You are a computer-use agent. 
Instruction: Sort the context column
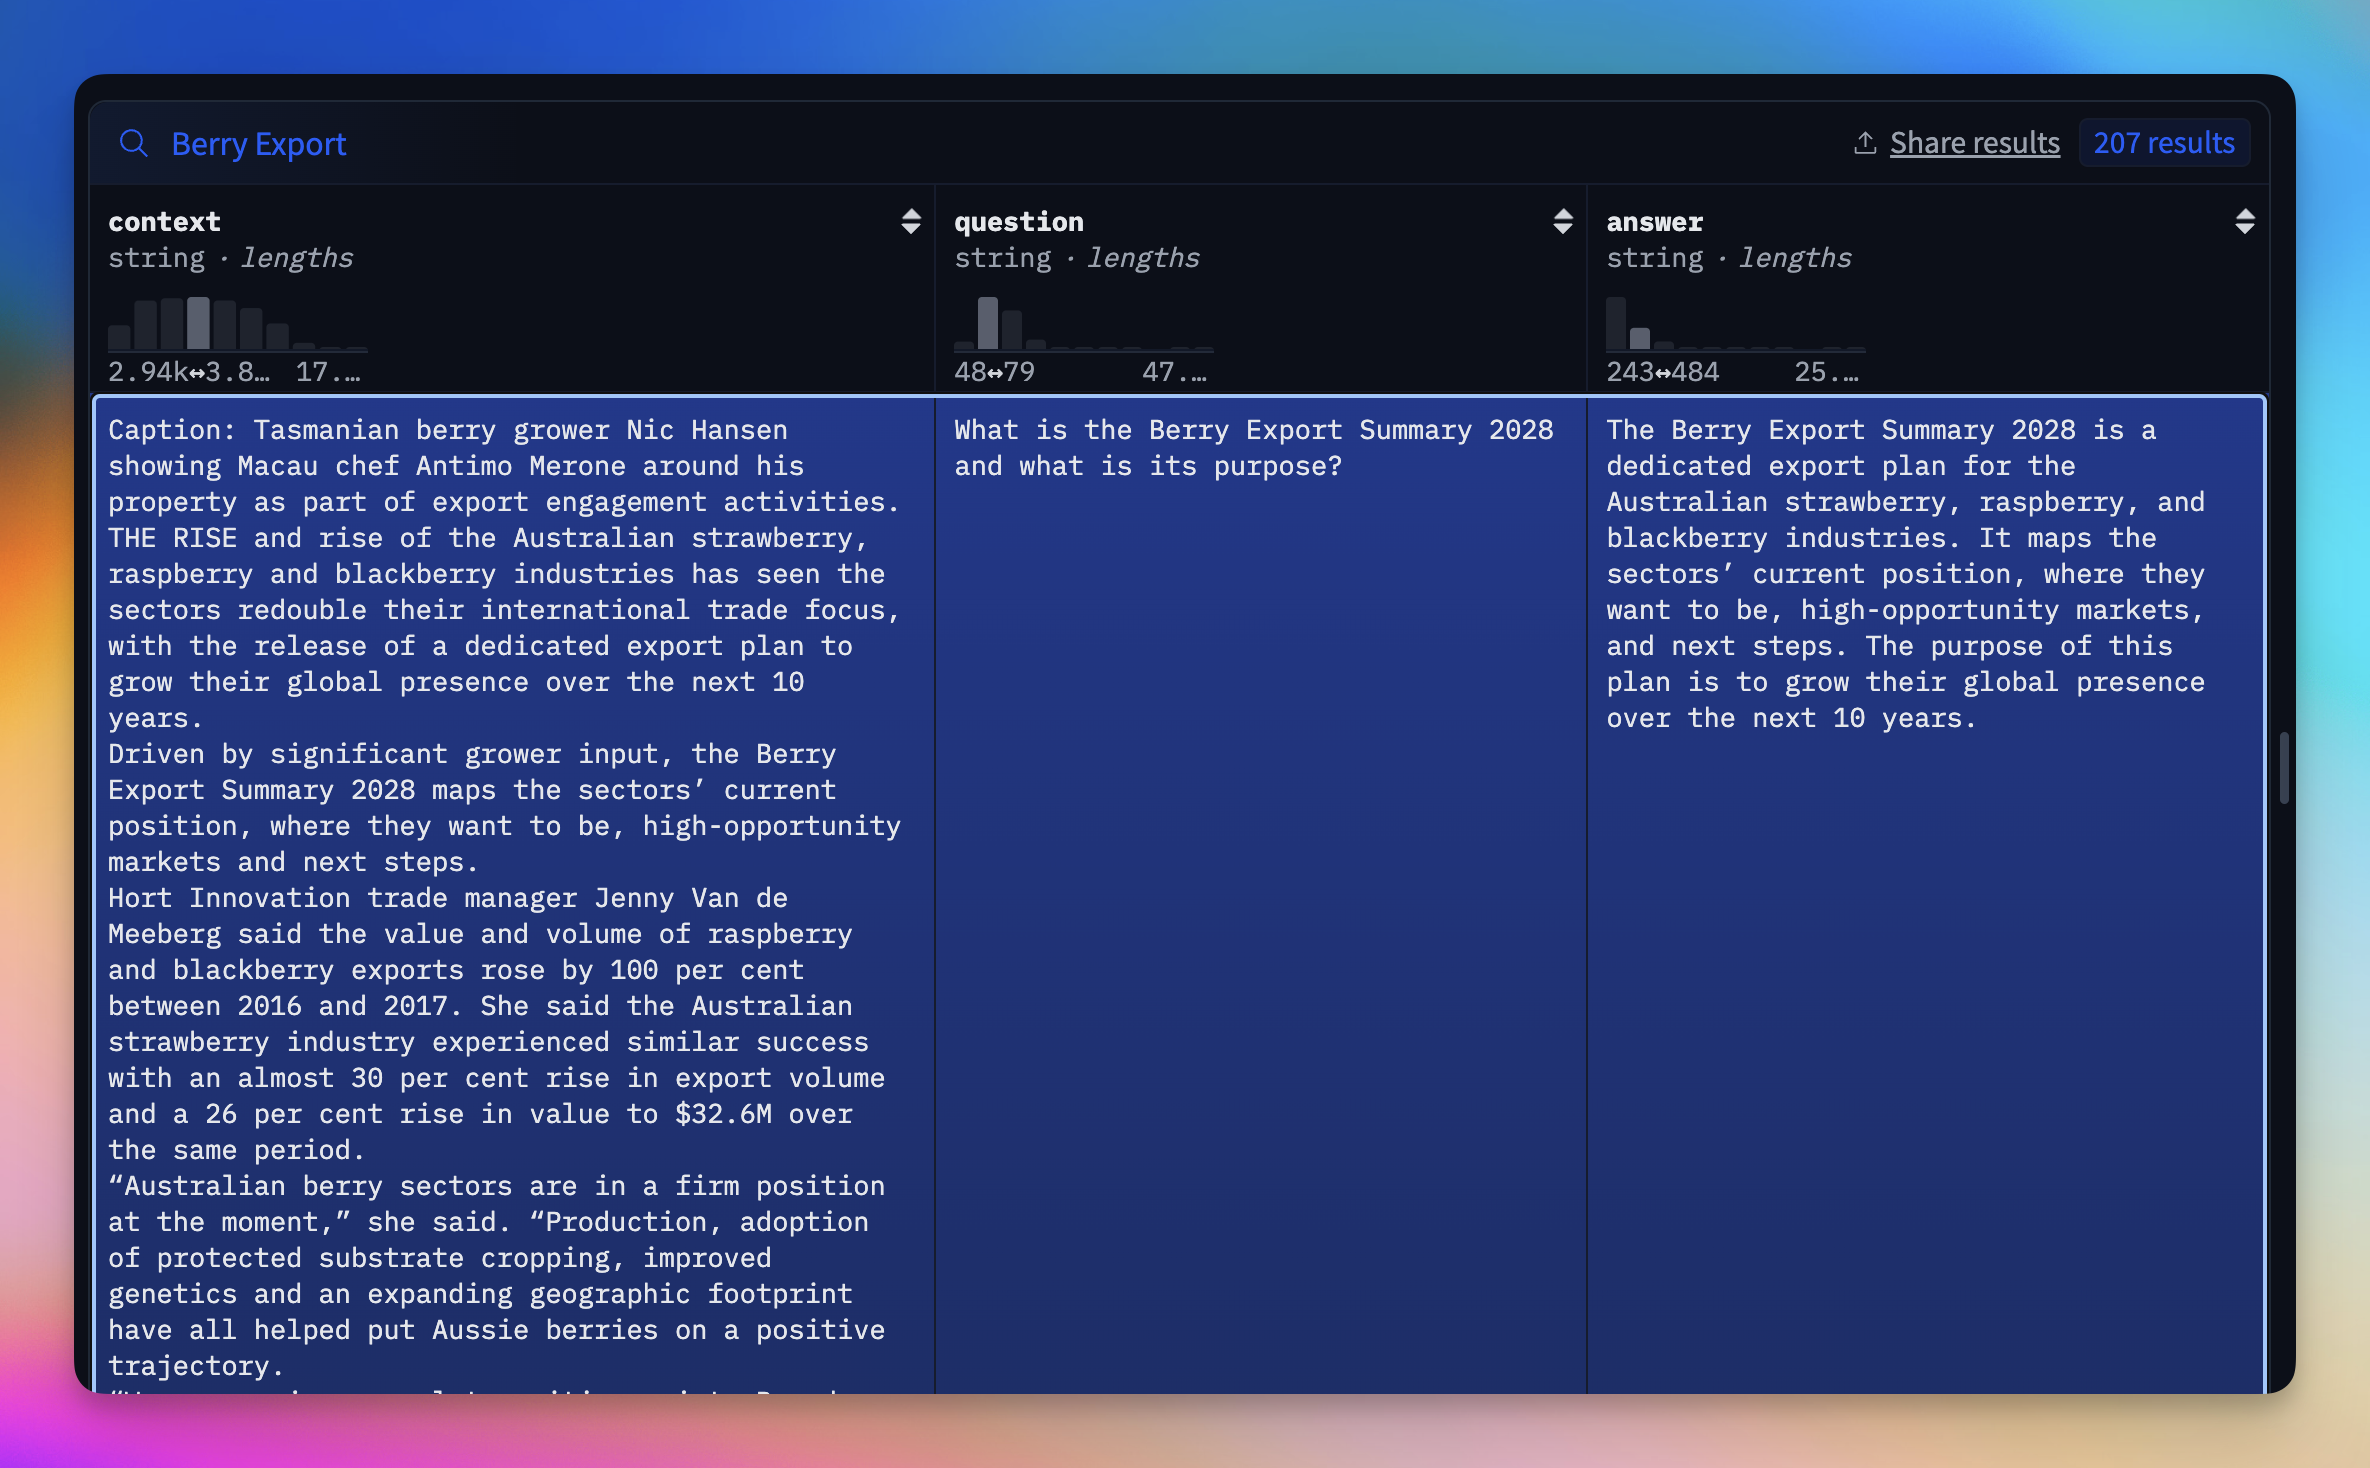click(x=910, y=221)
